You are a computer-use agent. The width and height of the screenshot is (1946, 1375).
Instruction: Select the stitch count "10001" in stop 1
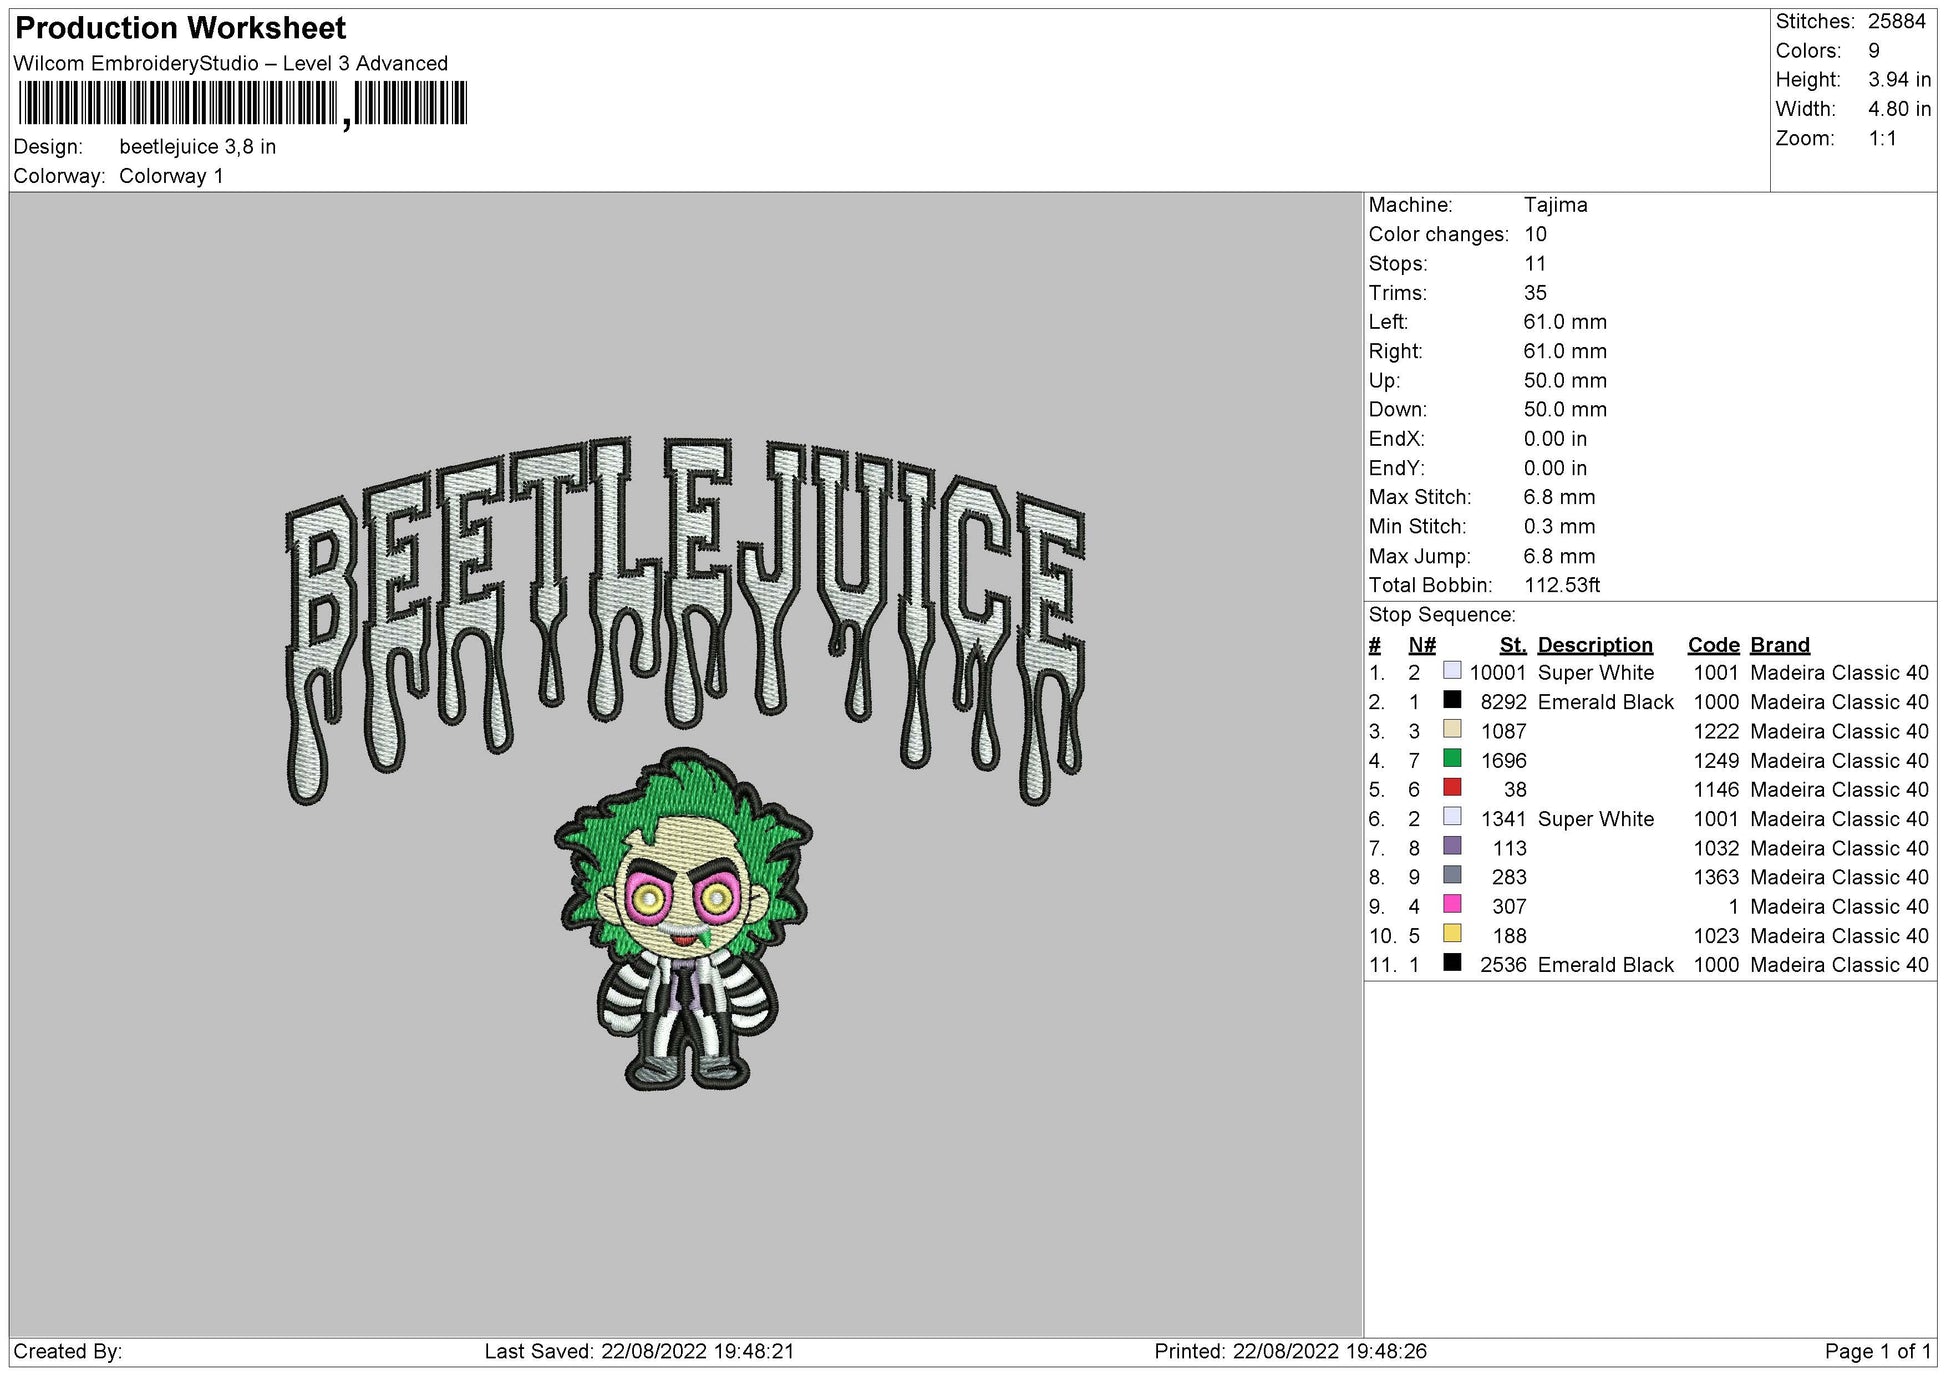(1498, 673)
